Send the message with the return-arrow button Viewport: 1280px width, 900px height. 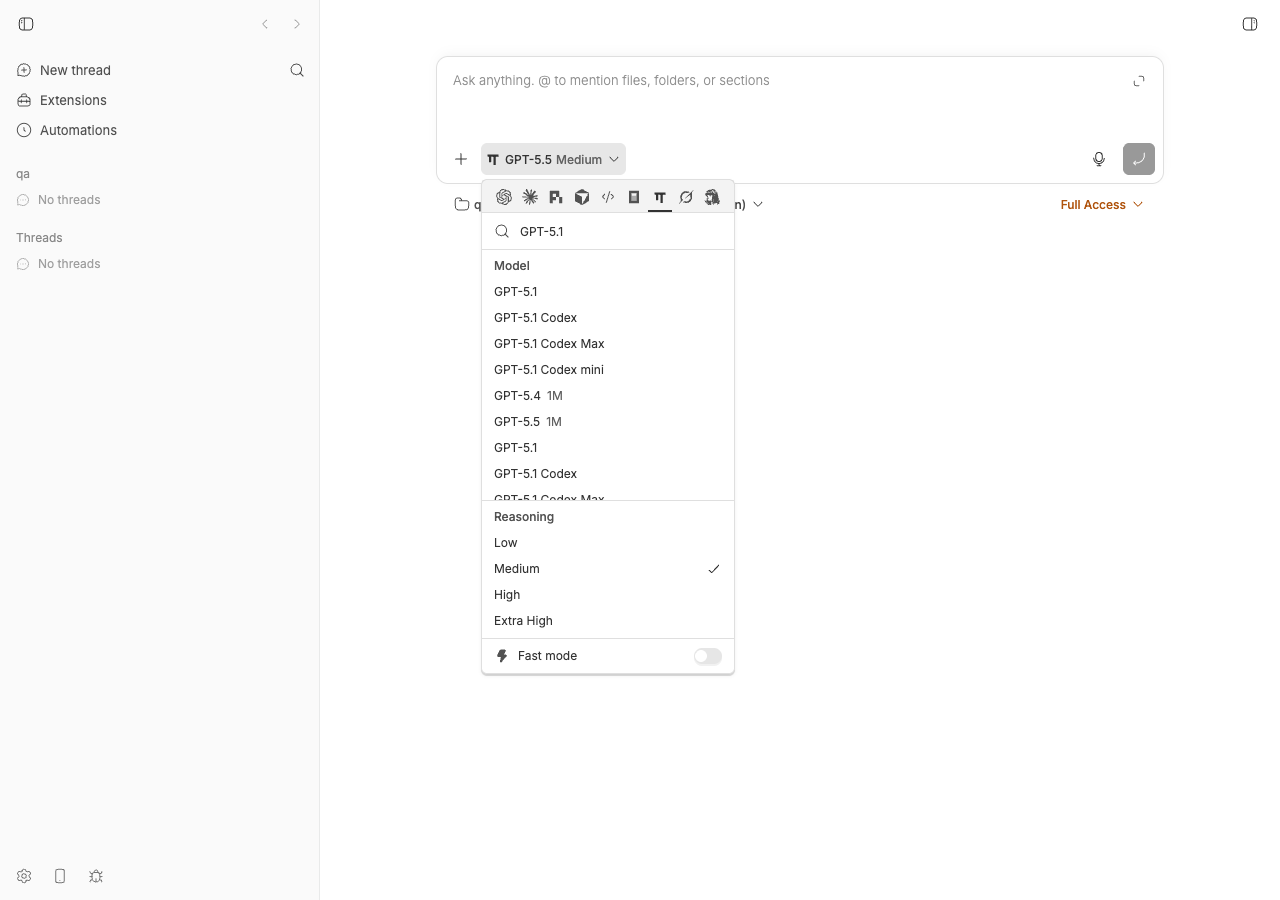(1139, 159)
